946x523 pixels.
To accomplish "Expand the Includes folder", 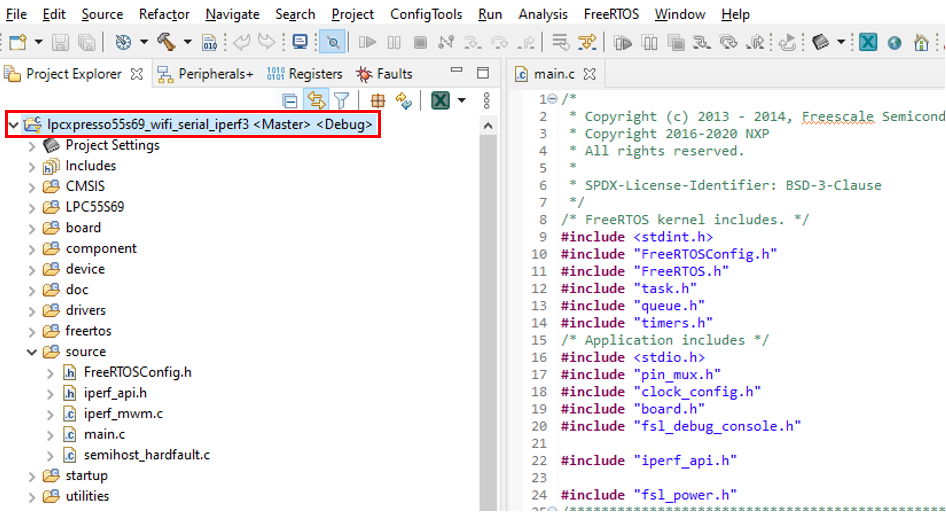I will (32, 166).
